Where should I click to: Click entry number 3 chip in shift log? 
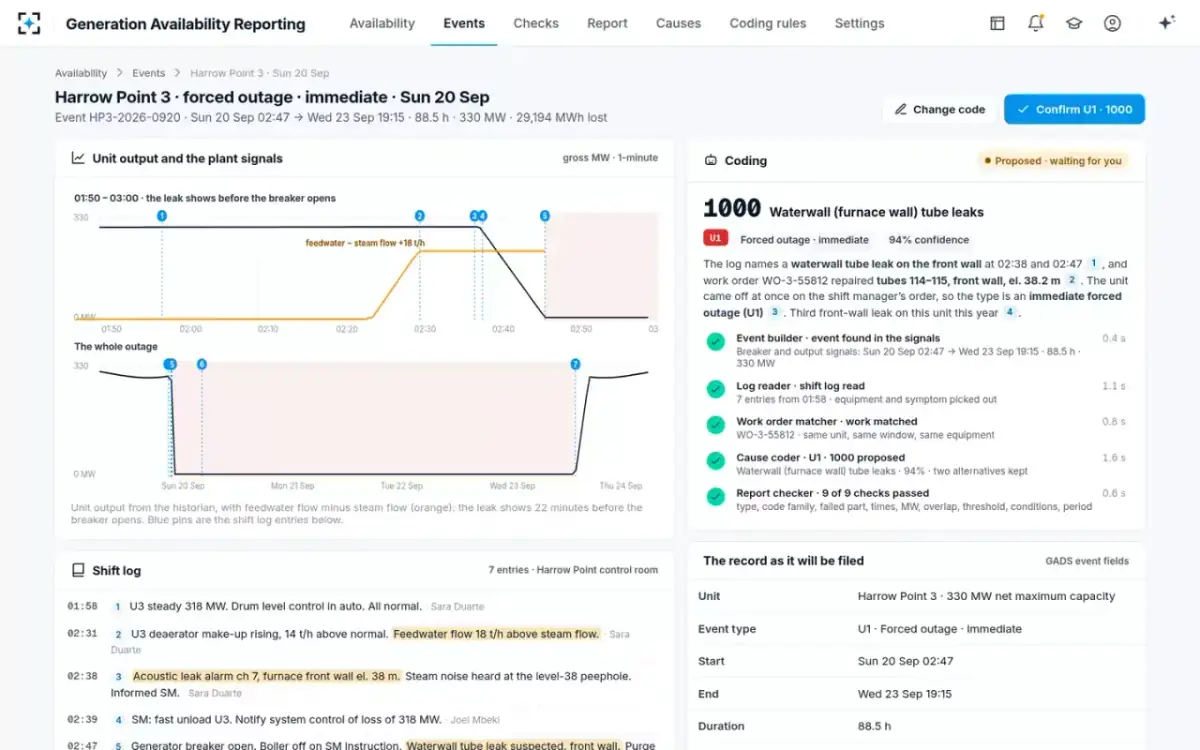coord(118,677)
